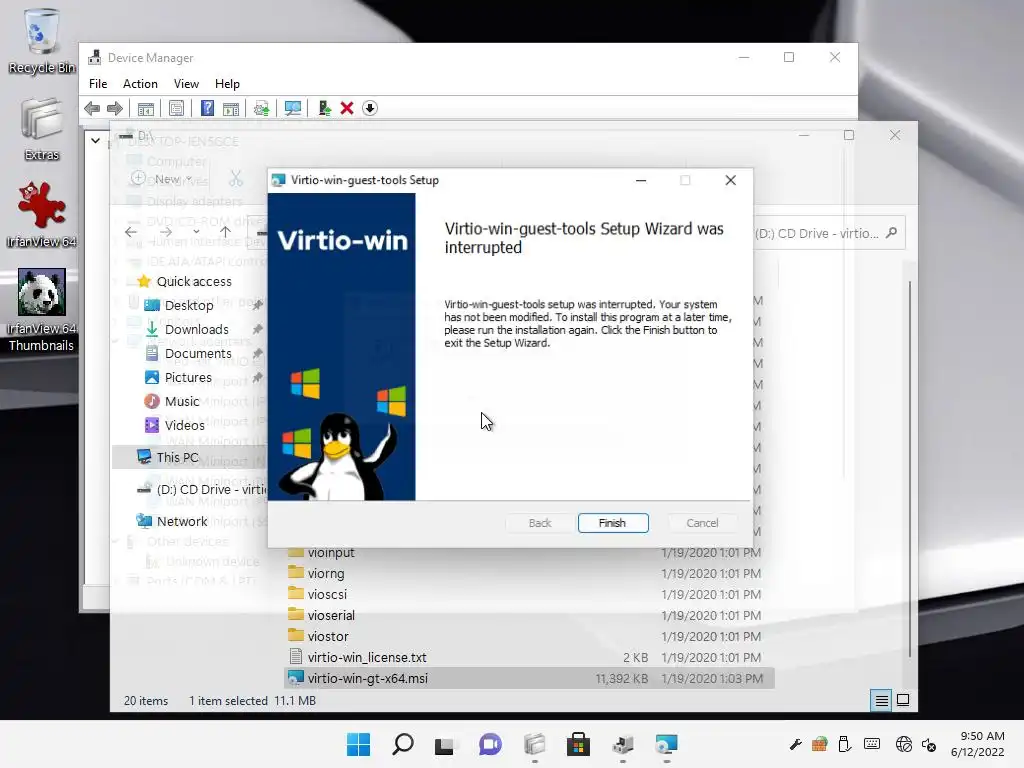1024x768 pixels.
Task: Click the muted volume tray icon
Action: tap(929, 744)
